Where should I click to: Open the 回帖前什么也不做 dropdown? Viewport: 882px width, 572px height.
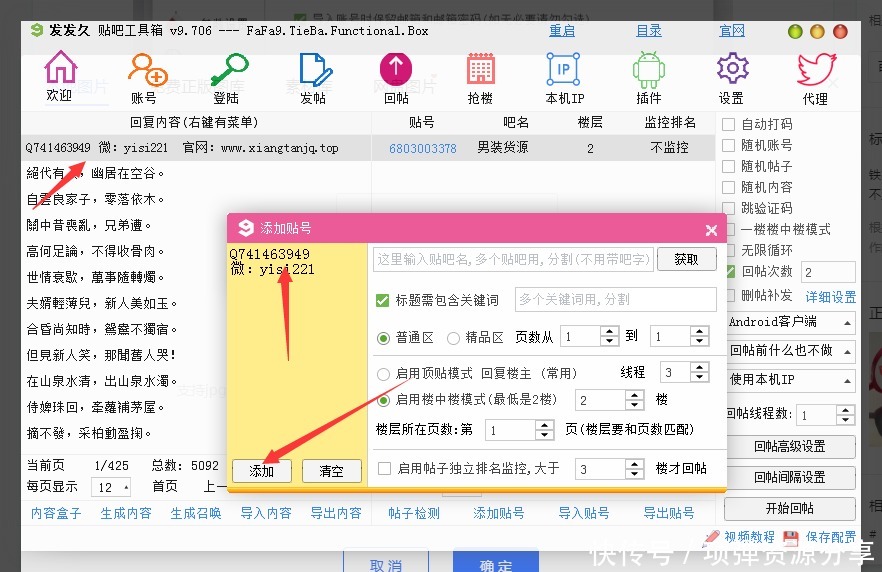(790, 351)
